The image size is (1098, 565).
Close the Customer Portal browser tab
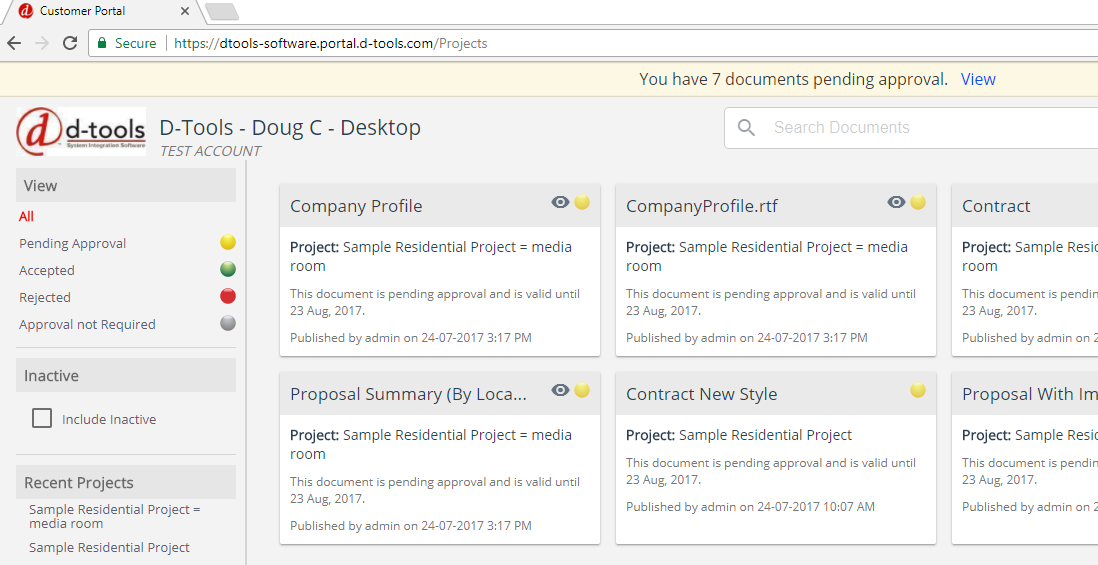185,11
